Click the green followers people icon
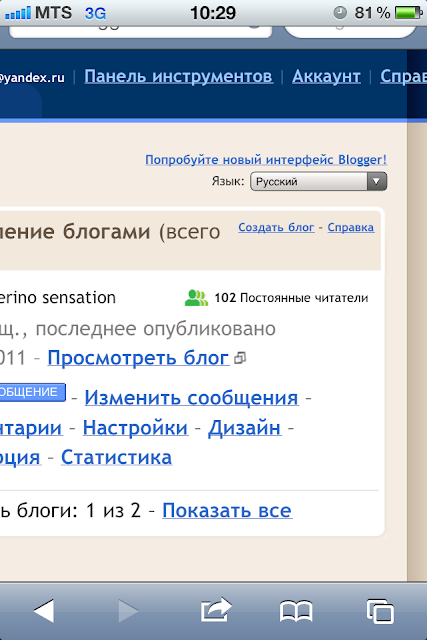Screen dimensions: 427x640 (x=196, y=298)
